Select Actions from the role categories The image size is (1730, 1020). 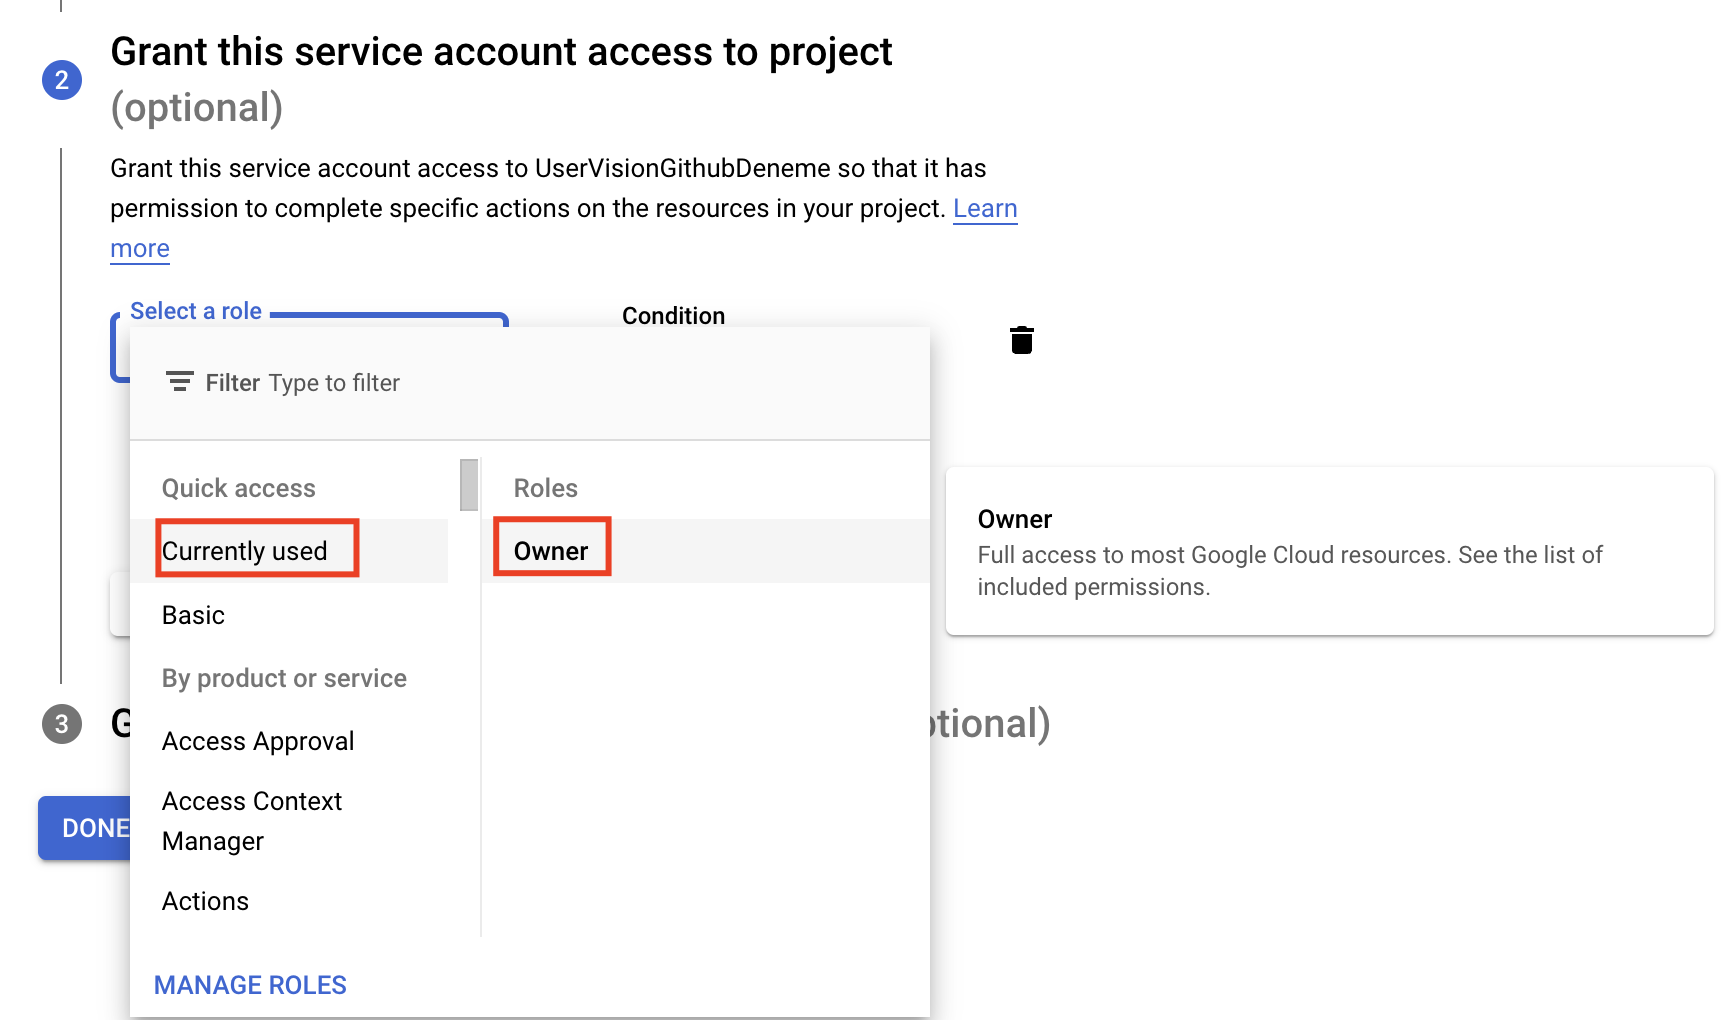pos(205,900)
